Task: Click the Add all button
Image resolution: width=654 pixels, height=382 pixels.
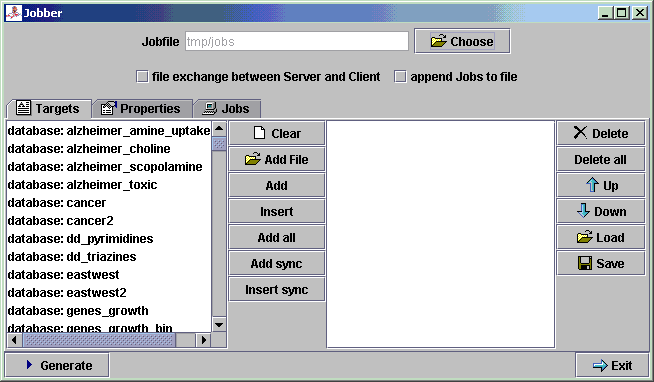Action: tap(277, 238)
